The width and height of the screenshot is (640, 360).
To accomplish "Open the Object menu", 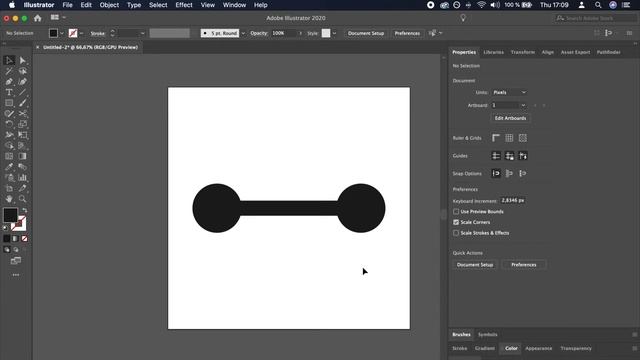I will point(109,5).
